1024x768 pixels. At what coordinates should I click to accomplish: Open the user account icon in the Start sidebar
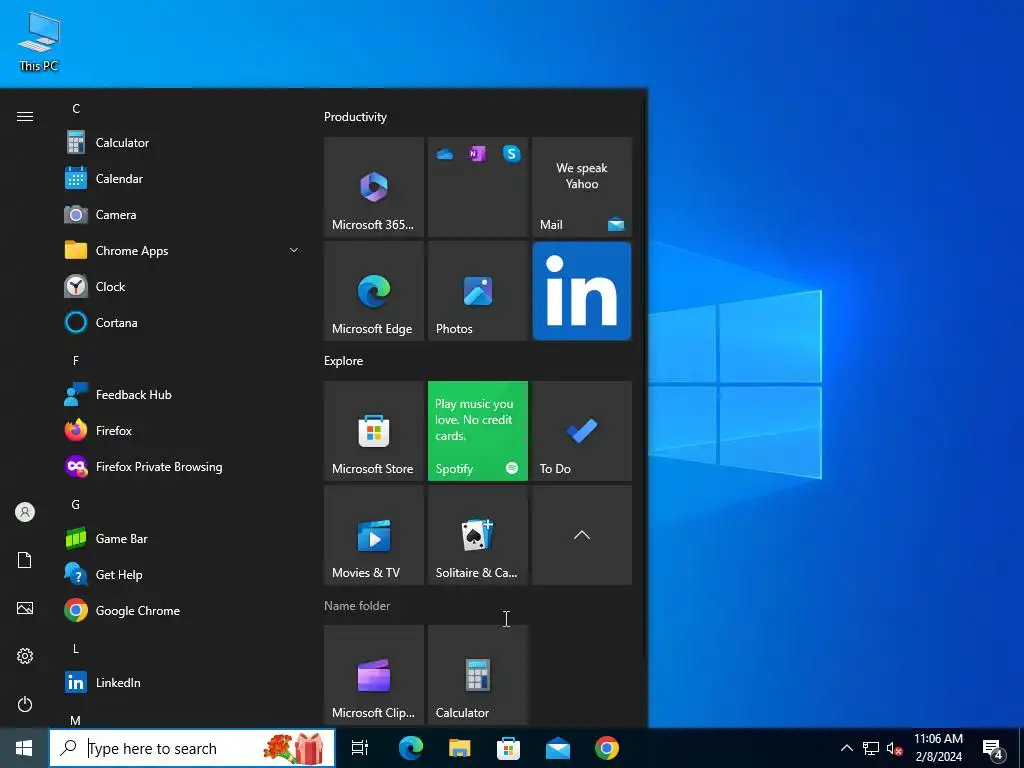point(25,512)
